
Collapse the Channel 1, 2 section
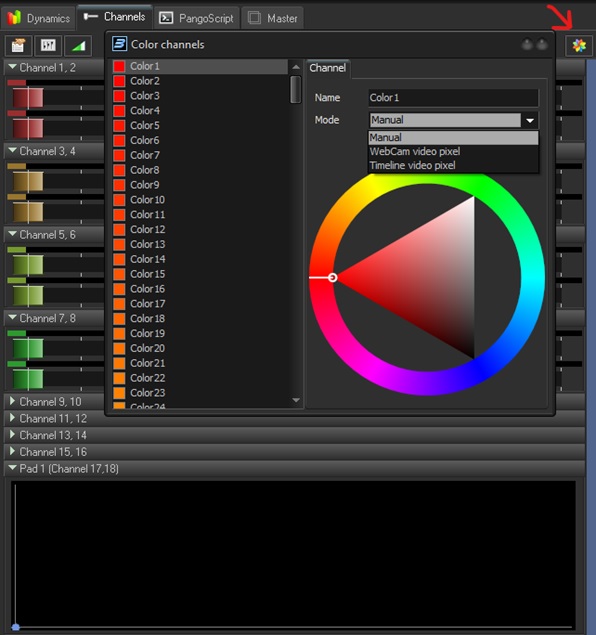13,67
